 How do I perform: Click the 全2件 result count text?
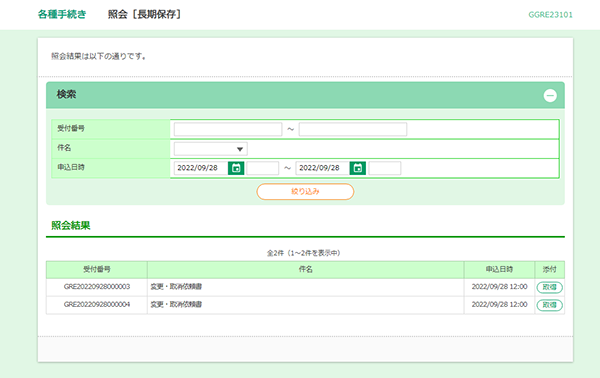304,253
